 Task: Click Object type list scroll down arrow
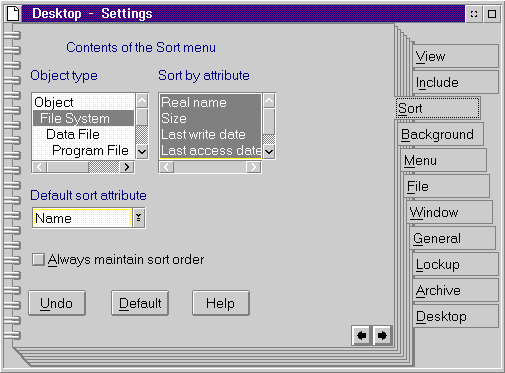tap(142, 152)
